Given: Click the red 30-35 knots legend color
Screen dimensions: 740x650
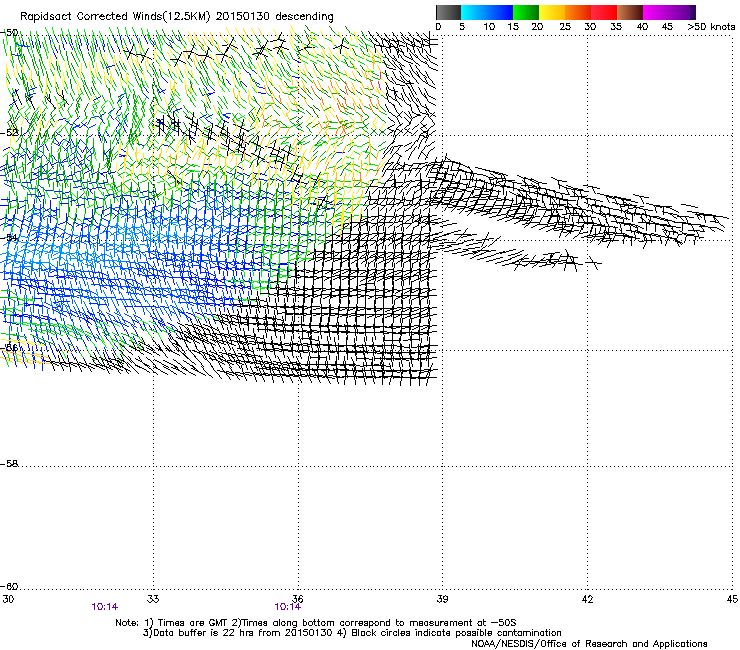Looking at the screenshot, I should coord(604,12).
